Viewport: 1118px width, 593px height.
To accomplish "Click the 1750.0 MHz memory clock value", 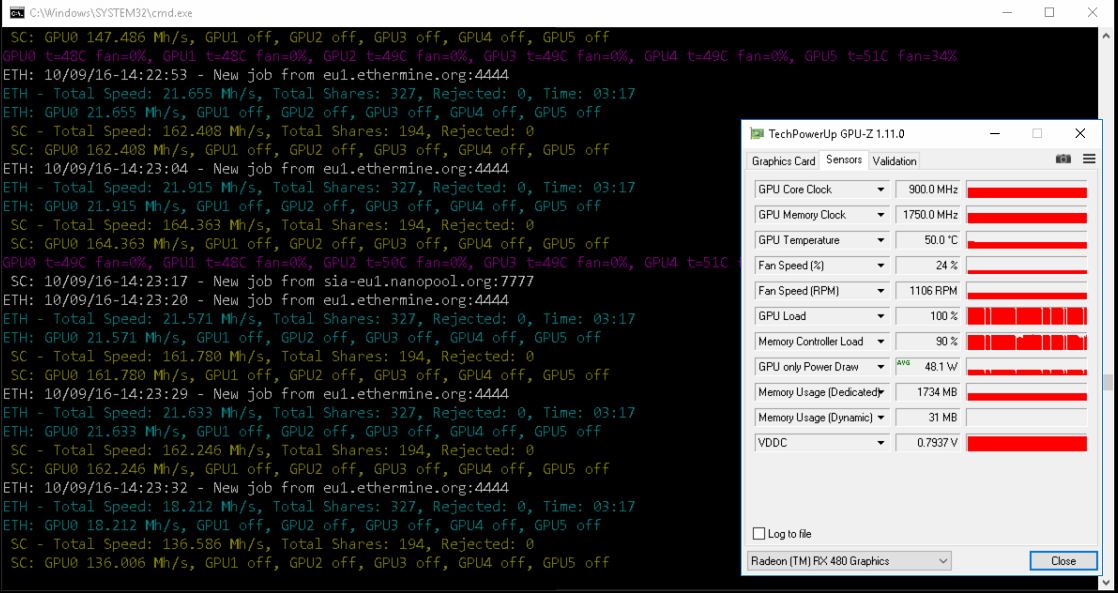I will (x=927, y=215).
